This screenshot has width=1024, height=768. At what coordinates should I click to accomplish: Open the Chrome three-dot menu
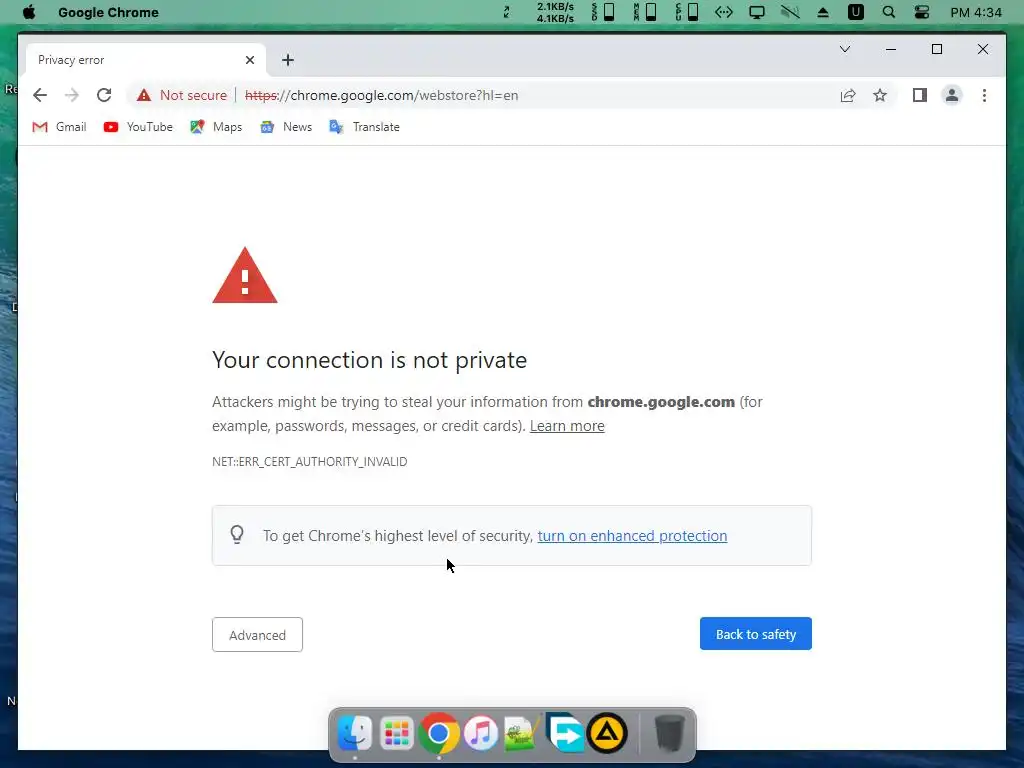(984, 95)
